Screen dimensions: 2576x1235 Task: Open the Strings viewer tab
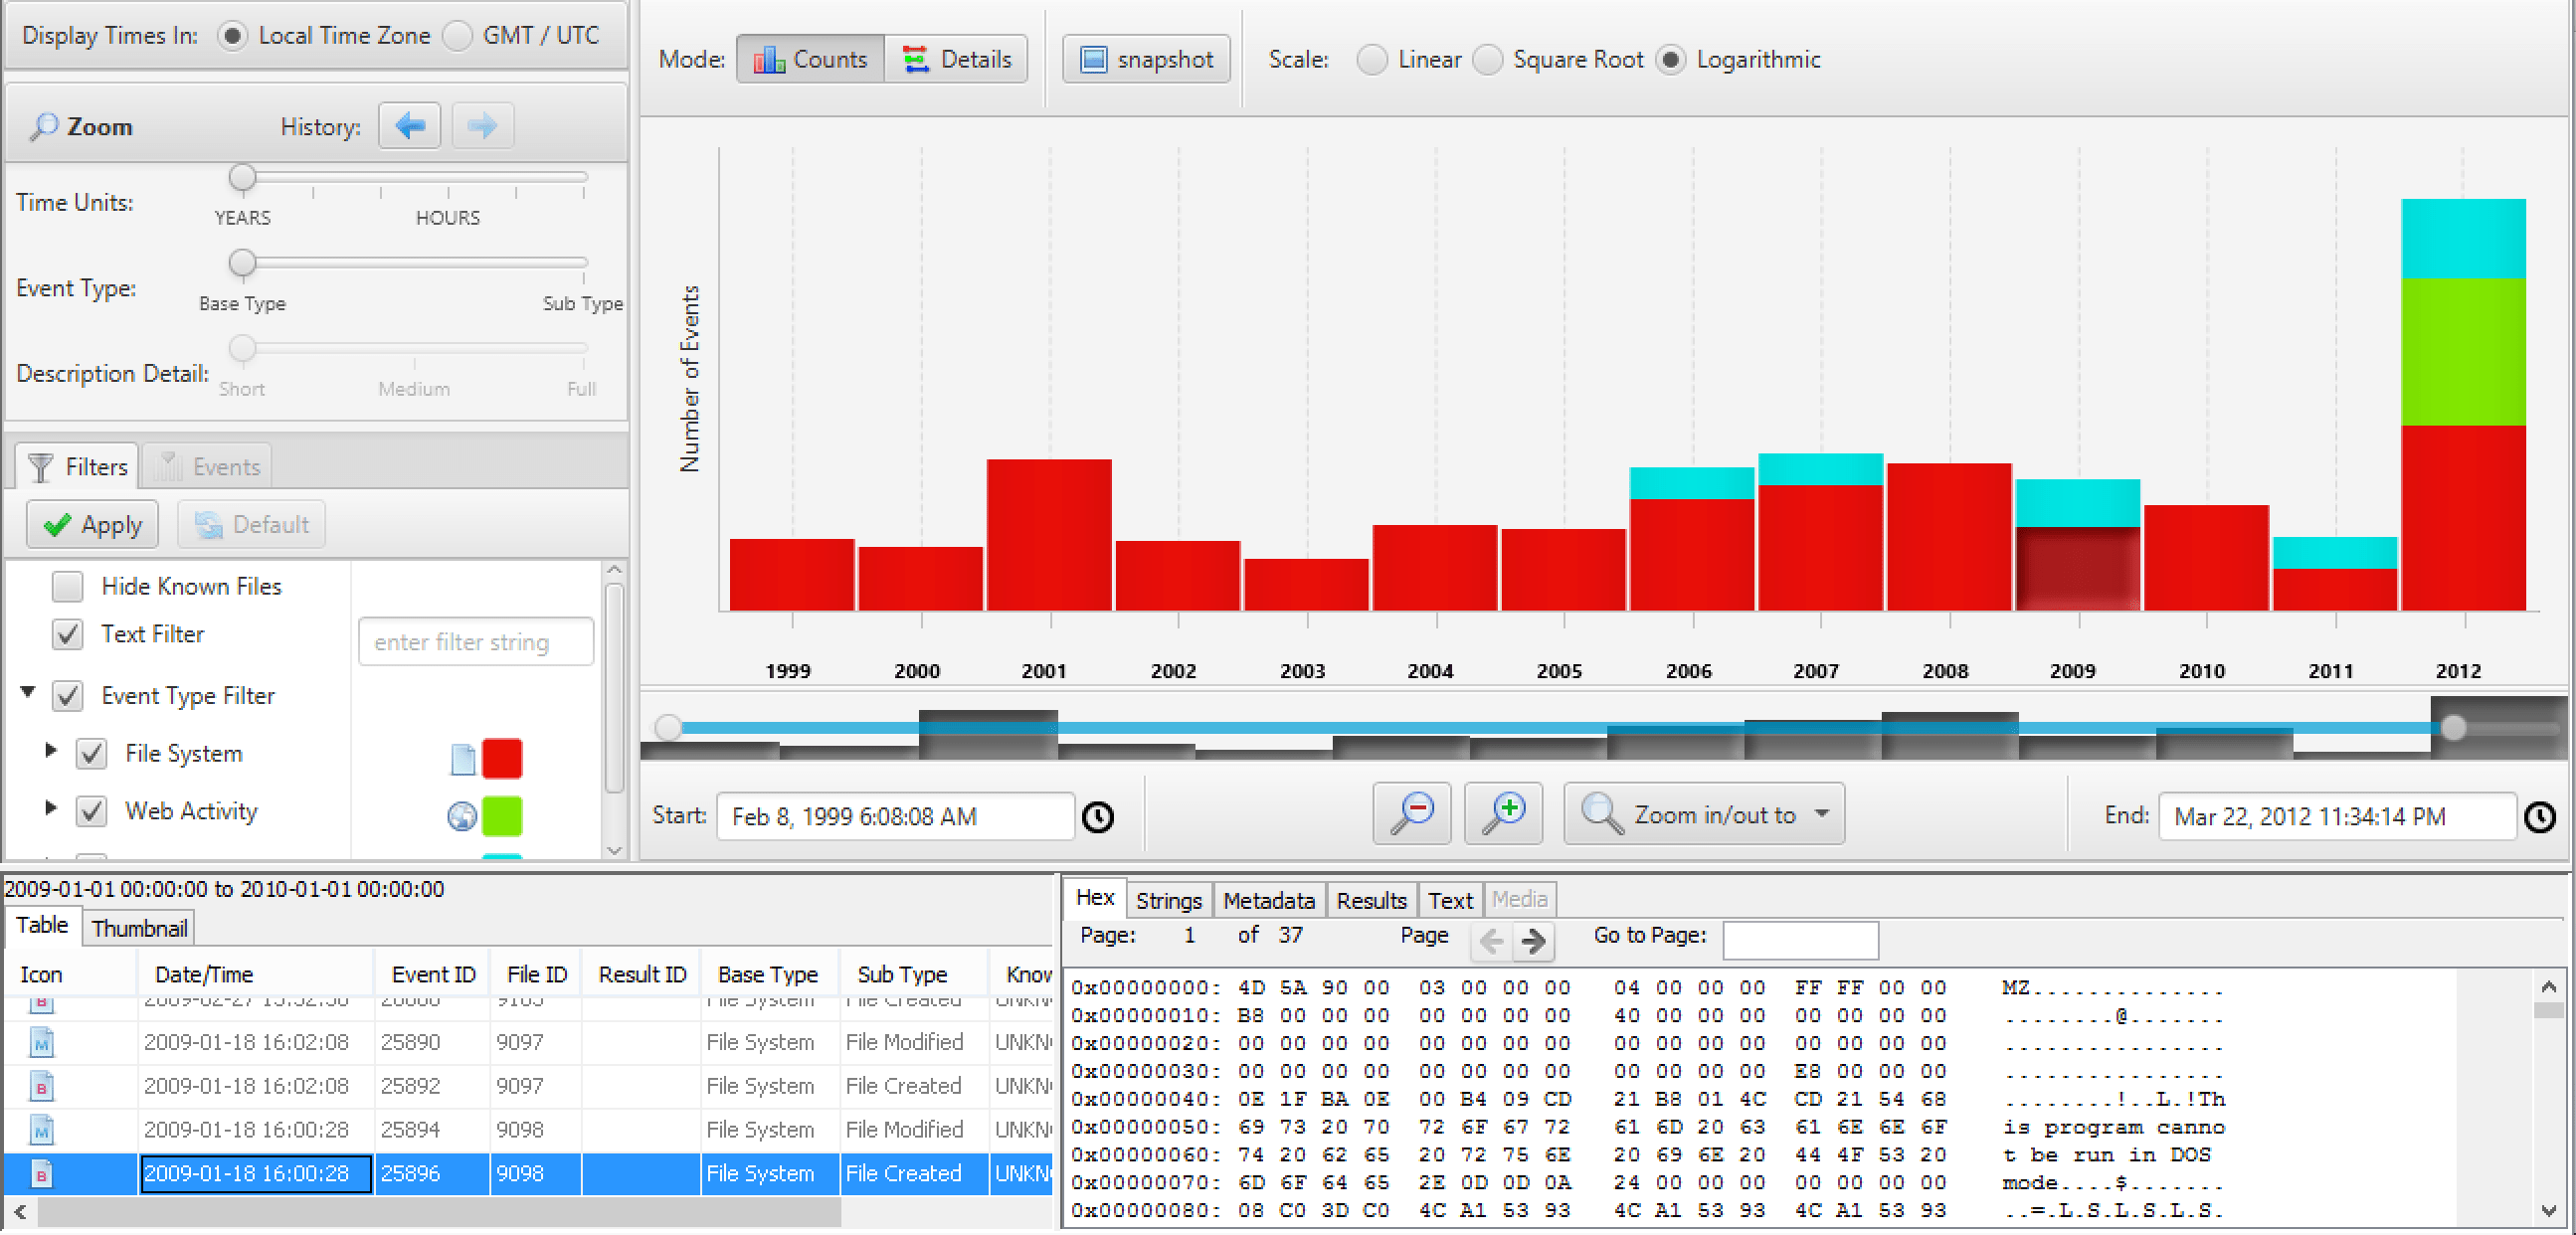point(1169,901)
